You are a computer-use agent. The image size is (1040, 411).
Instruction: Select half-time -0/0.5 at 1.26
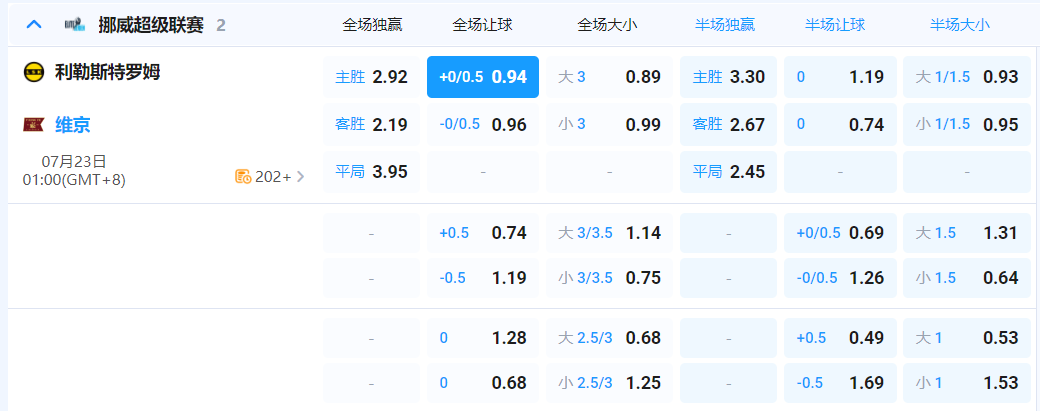(x=840, y=277)
